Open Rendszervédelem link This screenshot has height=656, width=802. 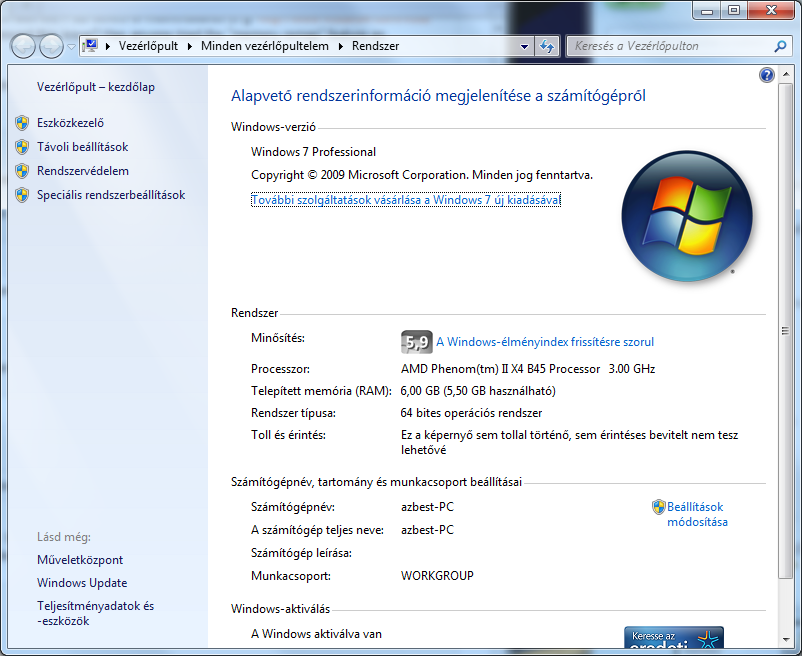(x=83, y=171)
